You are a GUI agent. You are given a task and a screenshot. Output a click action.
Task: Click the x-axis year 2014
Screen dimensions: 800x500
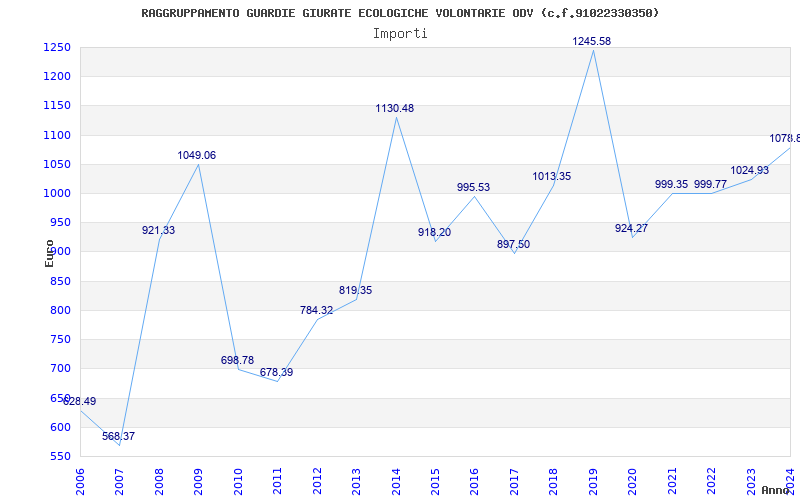pos(396,482)
